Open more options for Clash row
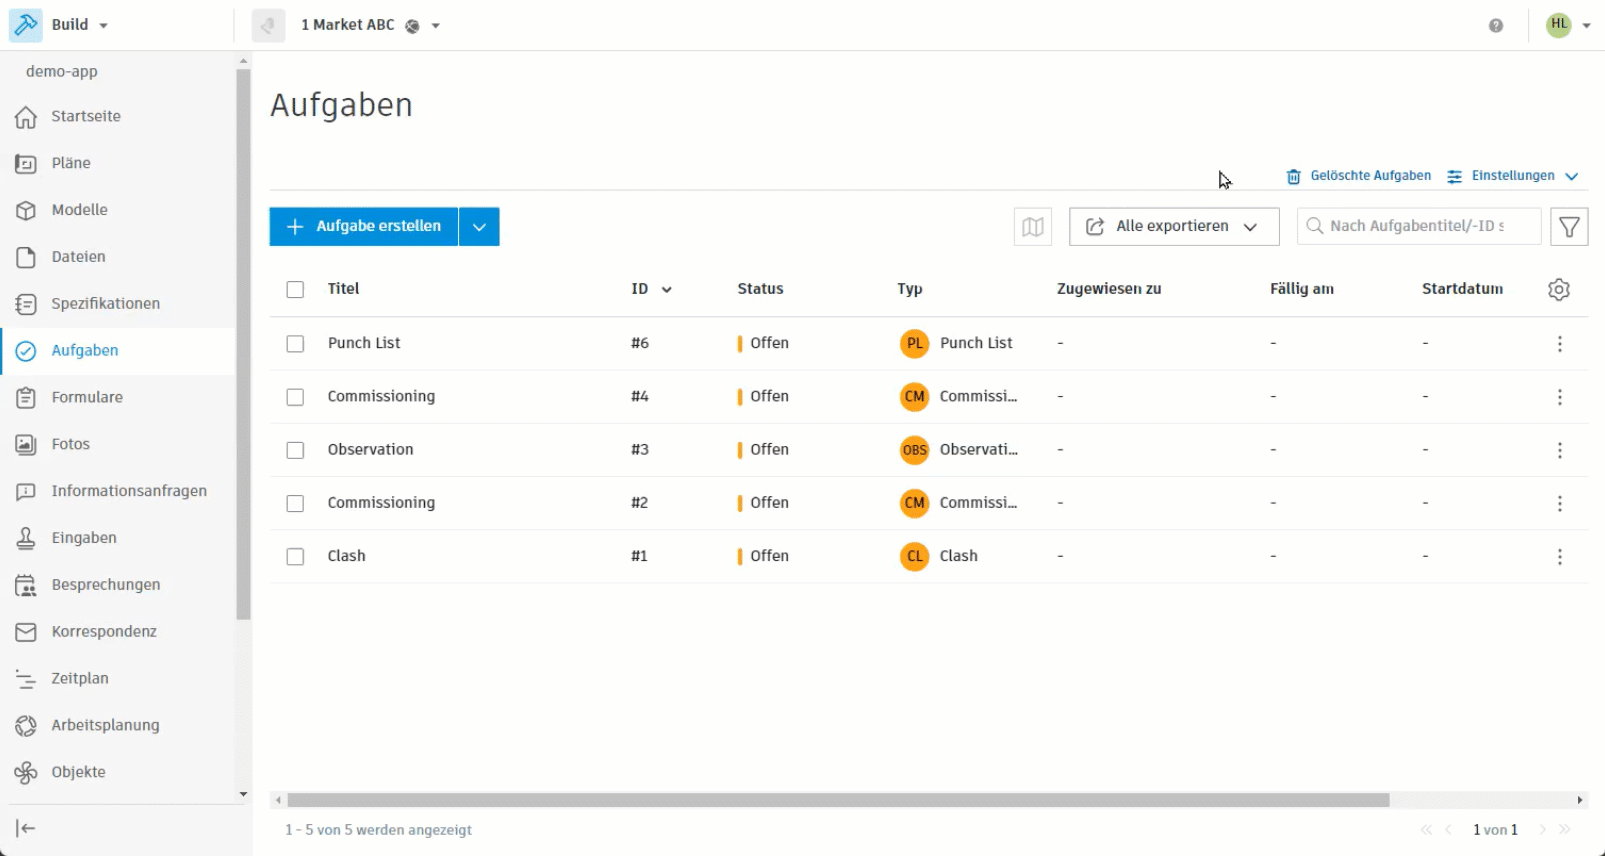Screen dimensions: 1605x856 point(1559,557)
